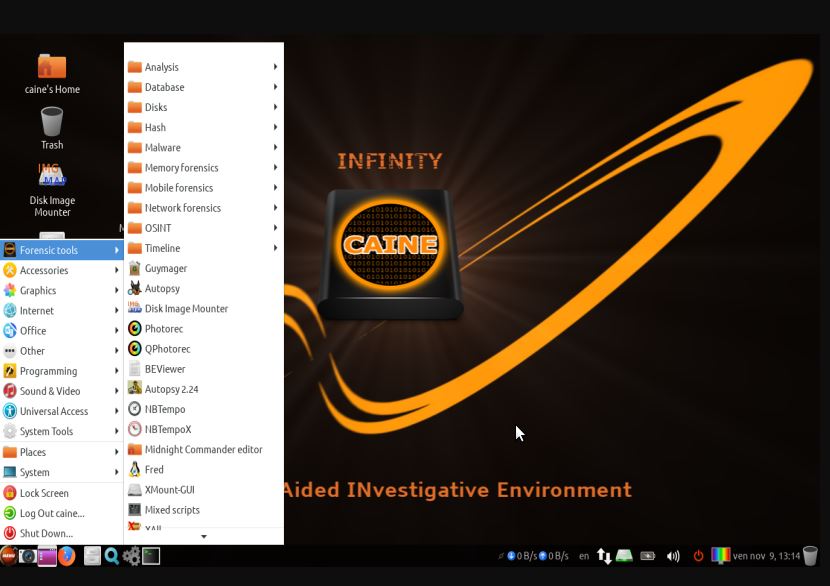The height and width of the screenshot is (586, 830).
Task: Open the Places submenu
Action: point(61,452)
